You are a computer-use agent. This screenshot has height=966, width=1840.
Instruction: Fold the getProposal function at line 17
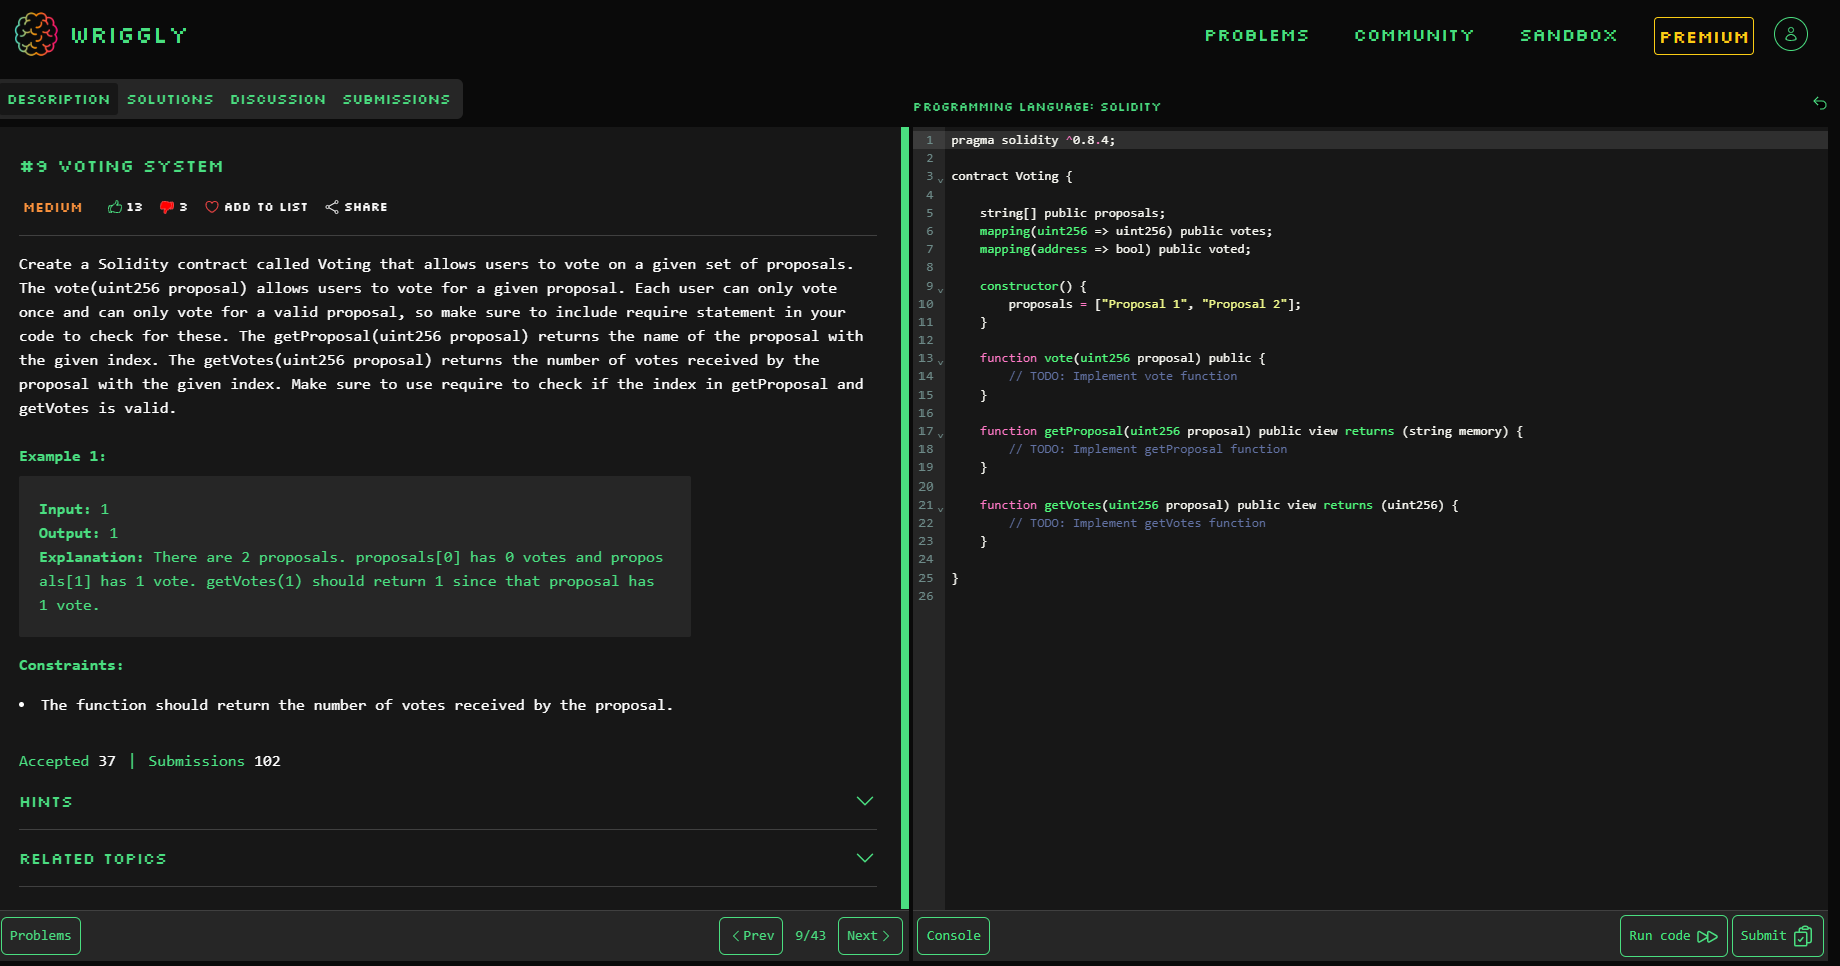pos(940,435)
